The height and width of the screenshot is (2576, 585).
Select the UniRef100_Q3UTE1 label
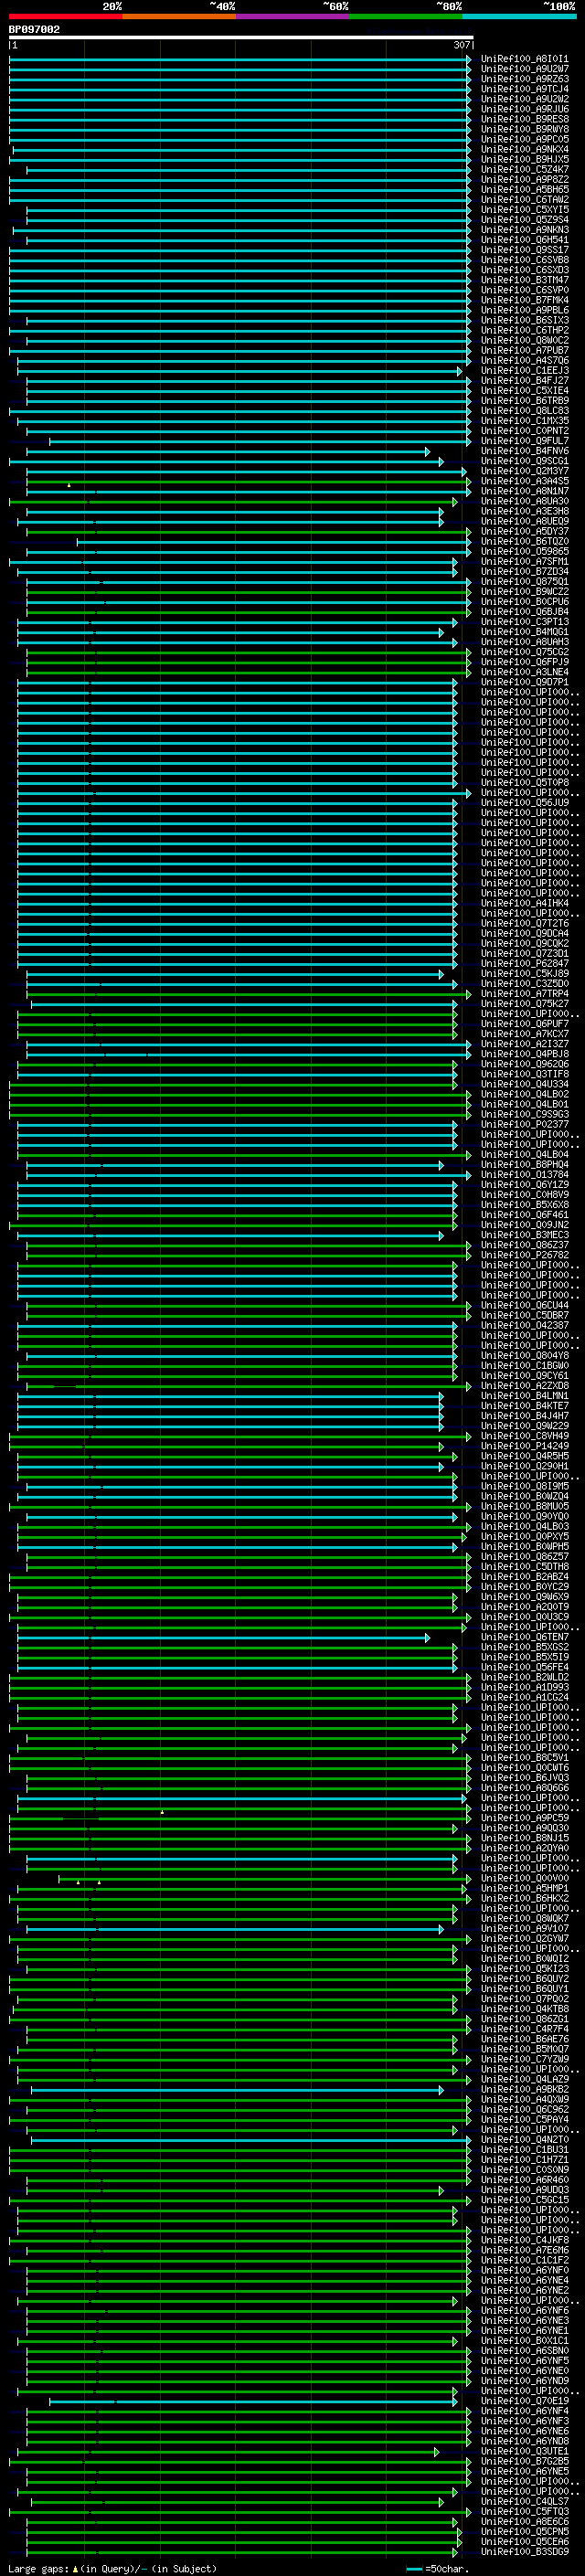click(525, 2452)
